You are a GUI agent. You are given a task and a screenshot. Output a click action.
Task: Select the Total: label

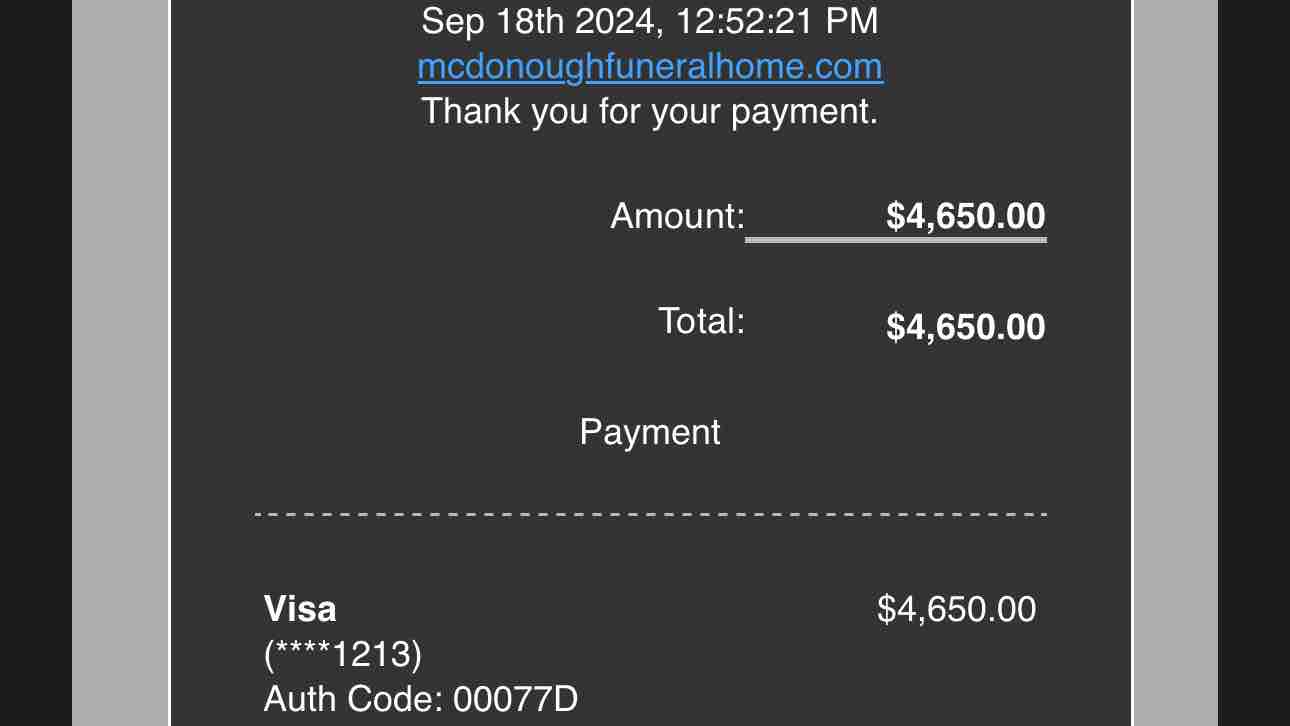click(702, 321)
